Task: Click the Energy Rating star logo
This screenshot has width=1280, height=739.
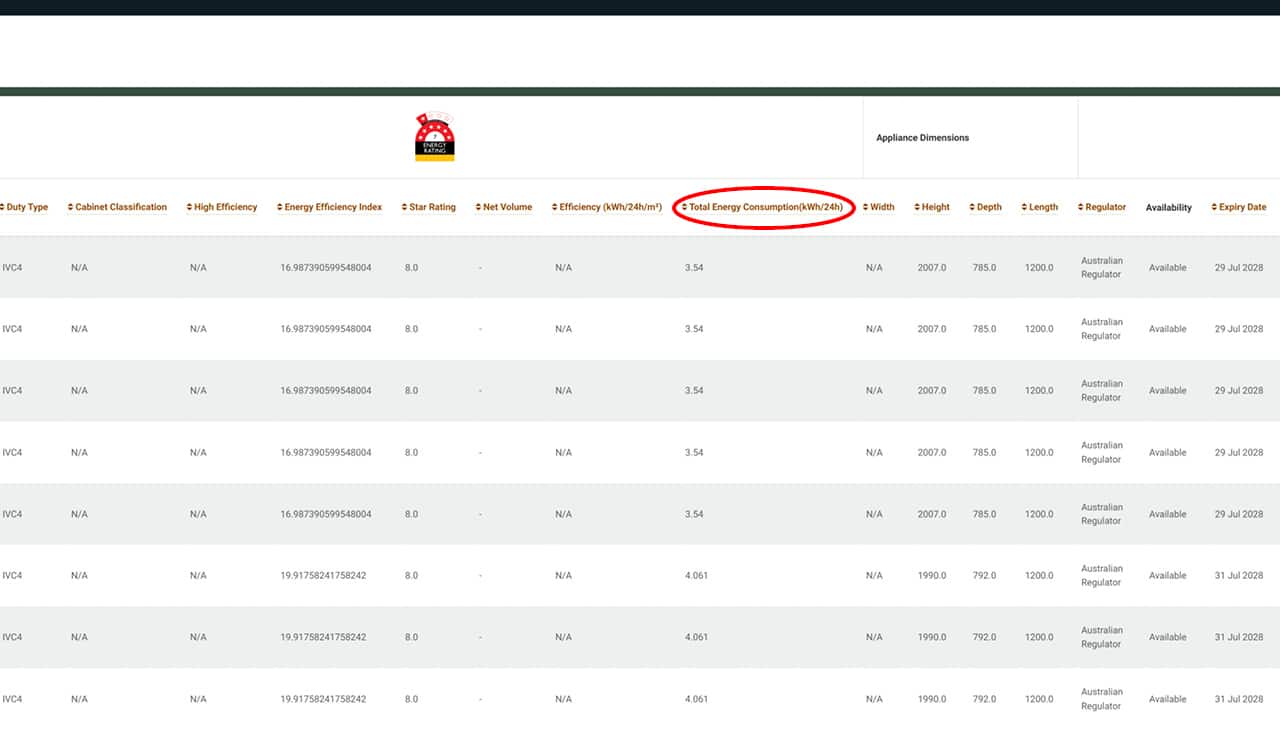Action: 435,137
